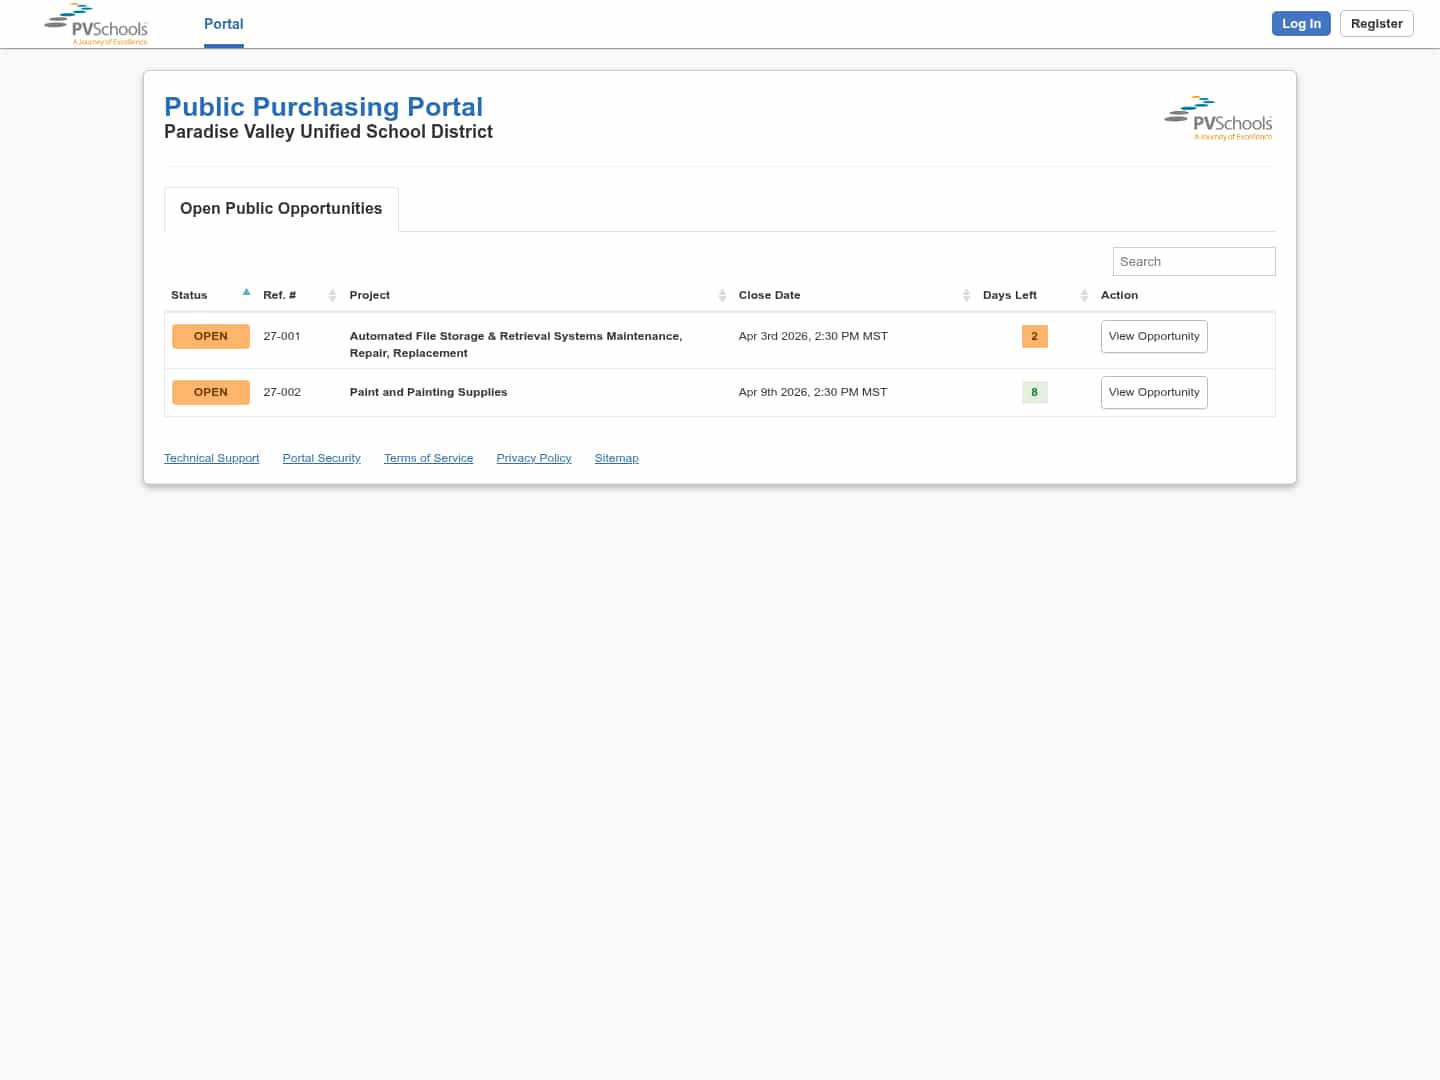View opportunity for Paint and Painting Supplies

tap(1153, 393)
